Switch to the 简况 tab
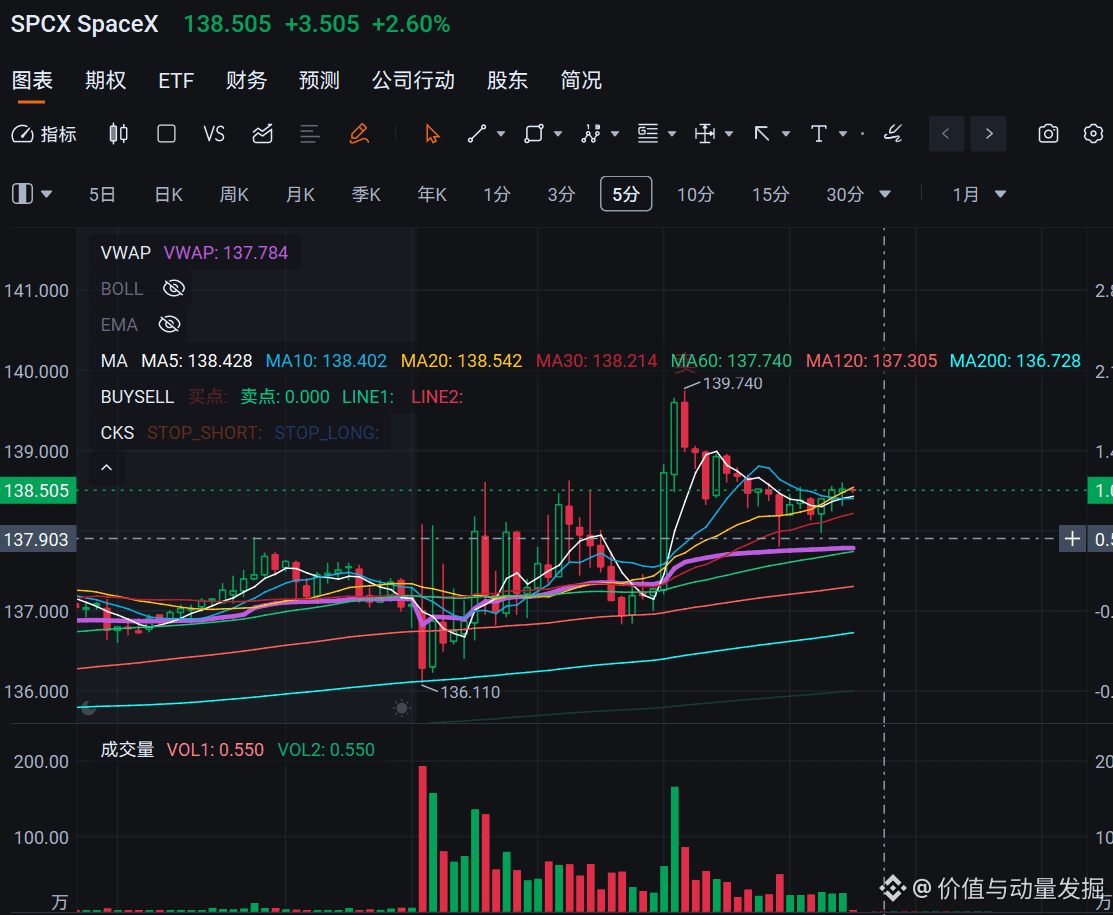The width and height of the screenshot is (1113, 915). pos(581,80)
